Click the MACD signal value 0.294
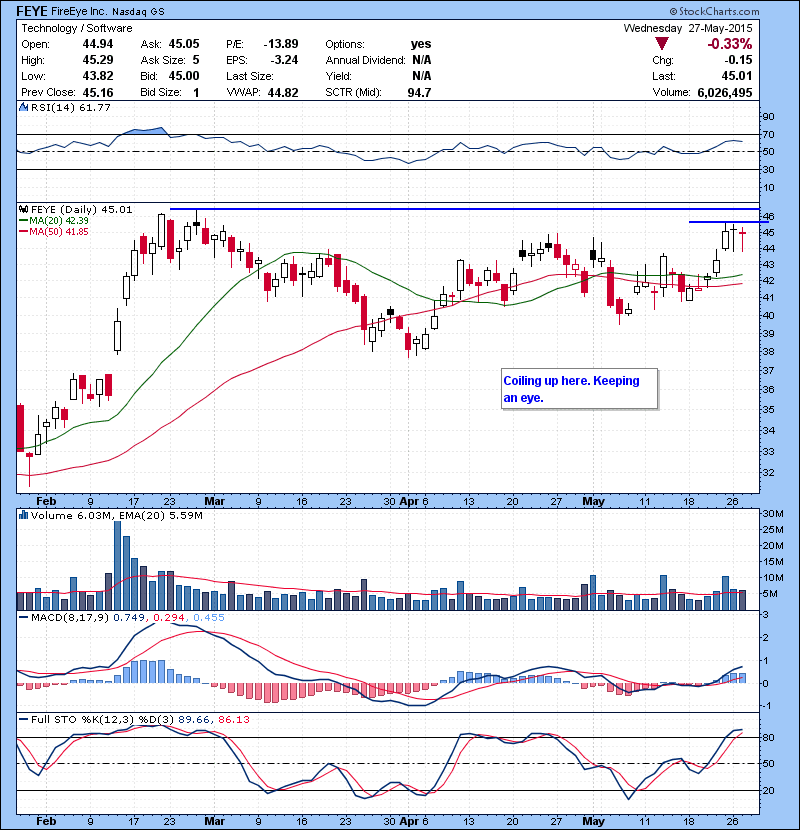The image size is (800, 830). click(x=168, y=617)
